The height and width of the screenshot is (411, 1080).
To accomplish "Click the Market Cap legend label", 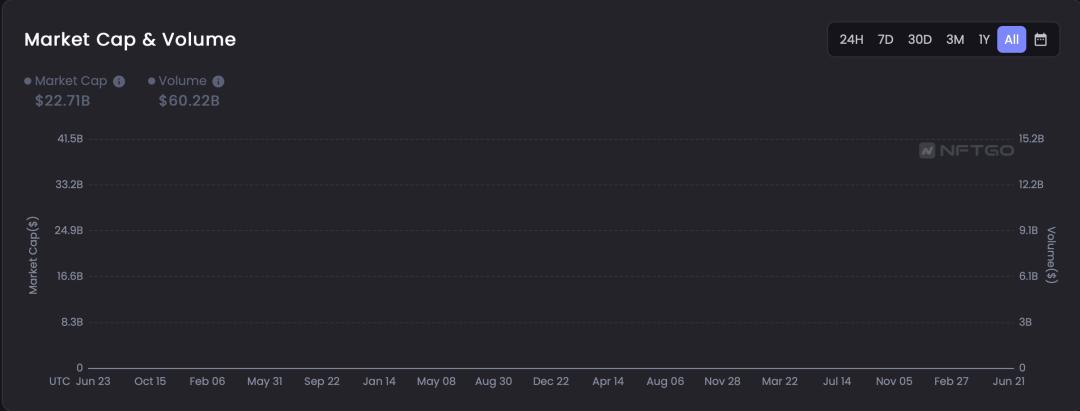I will tap(71, 81).
